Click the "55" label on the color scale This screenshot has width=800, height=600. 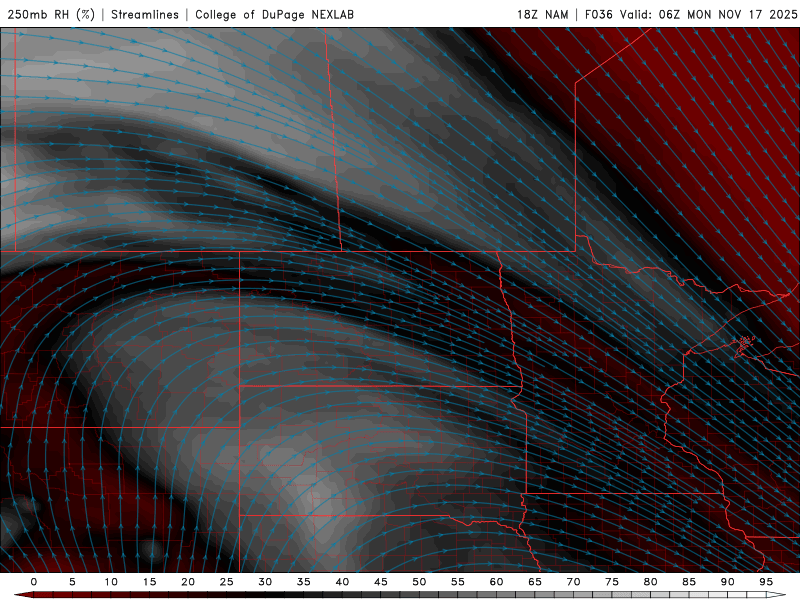(458, 582)
